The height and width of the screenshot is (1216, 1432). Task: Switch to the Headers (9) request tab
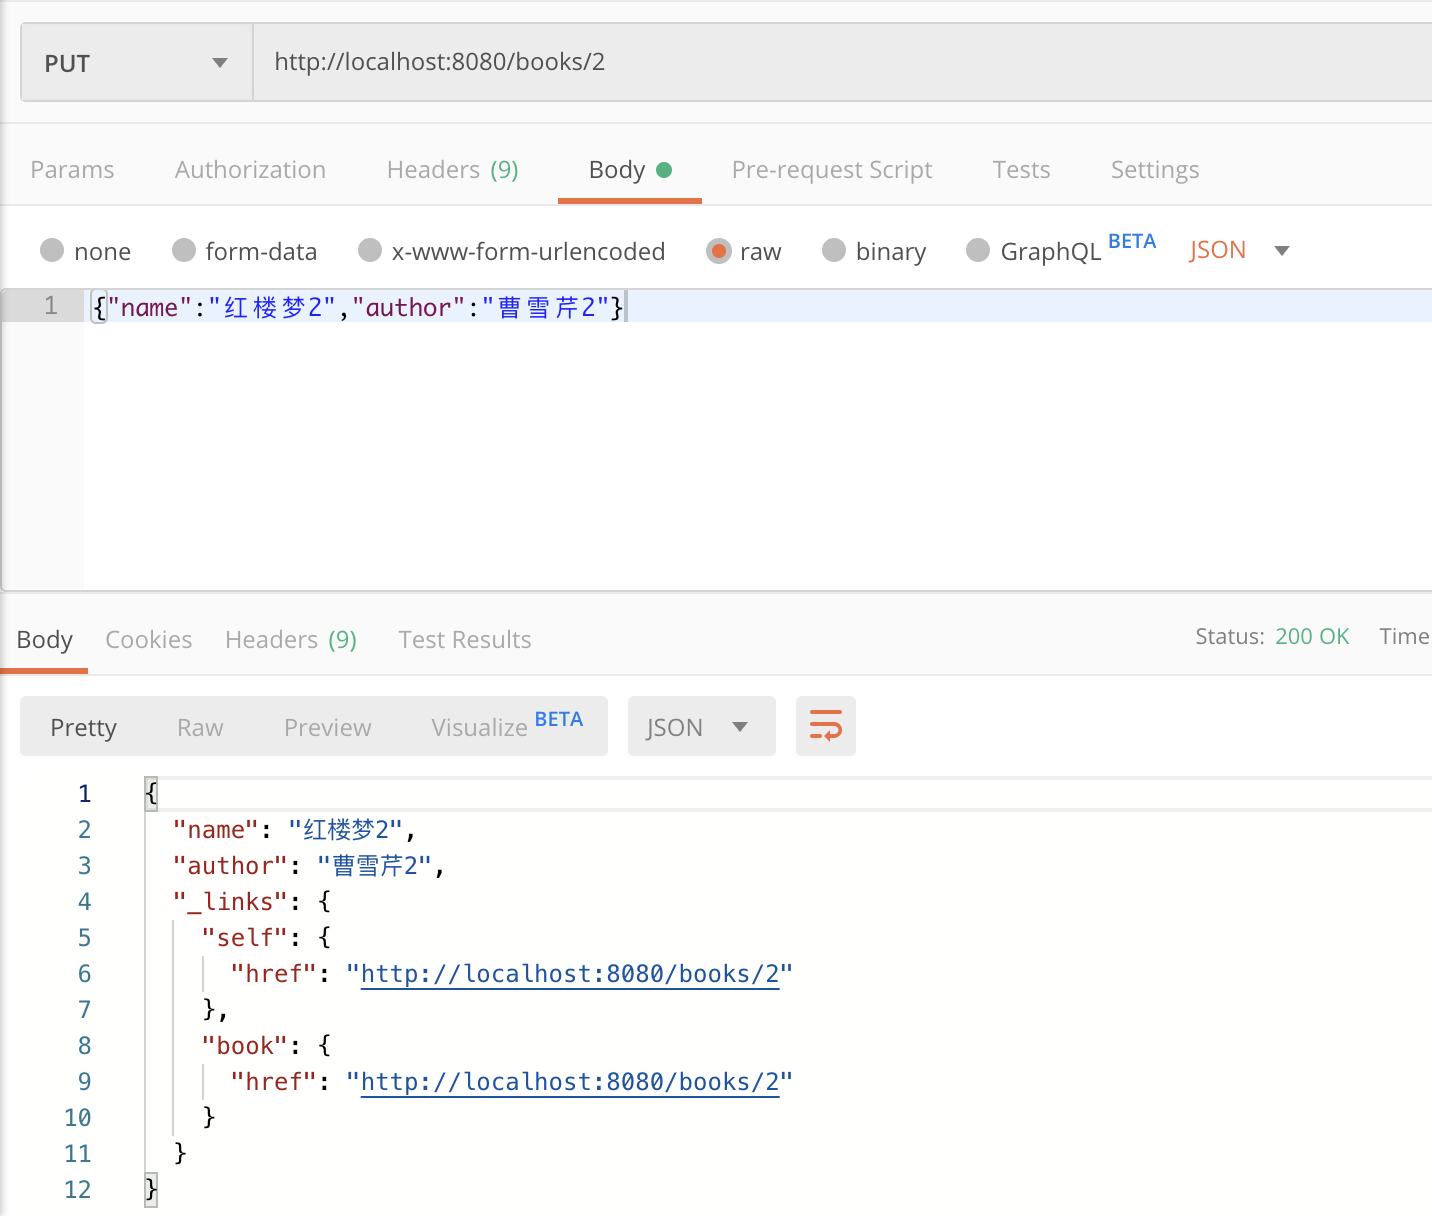pyautogui.click(x=452, y=169)
